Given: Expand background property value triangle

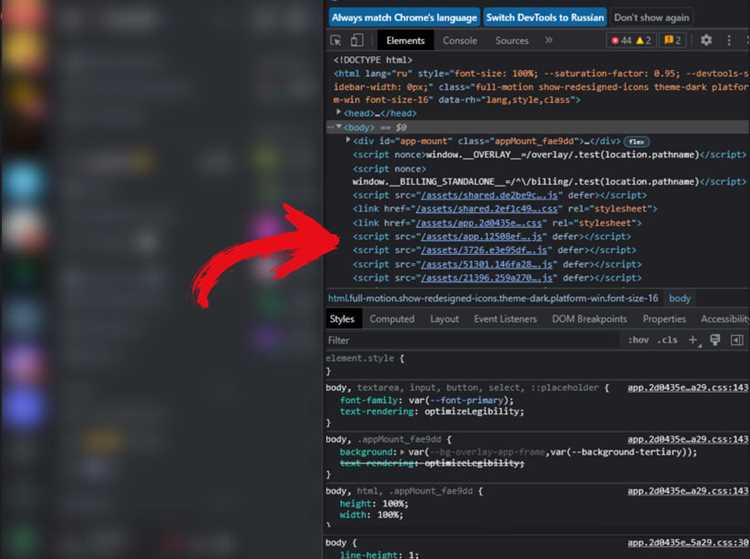Looking at the screenshot, I should click(x=402, y=452).
